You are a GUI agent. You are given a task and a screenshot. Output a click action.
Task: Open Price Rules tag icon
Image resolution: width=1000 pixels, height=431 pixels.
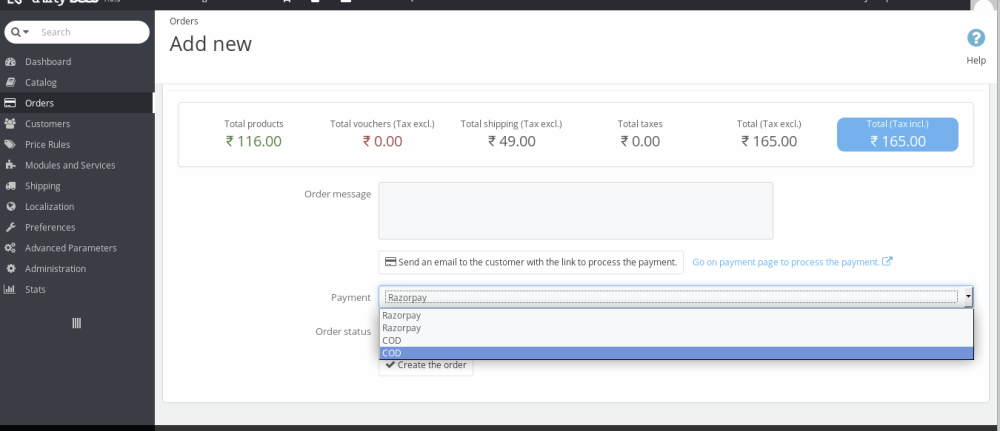(x=10, y=144)
